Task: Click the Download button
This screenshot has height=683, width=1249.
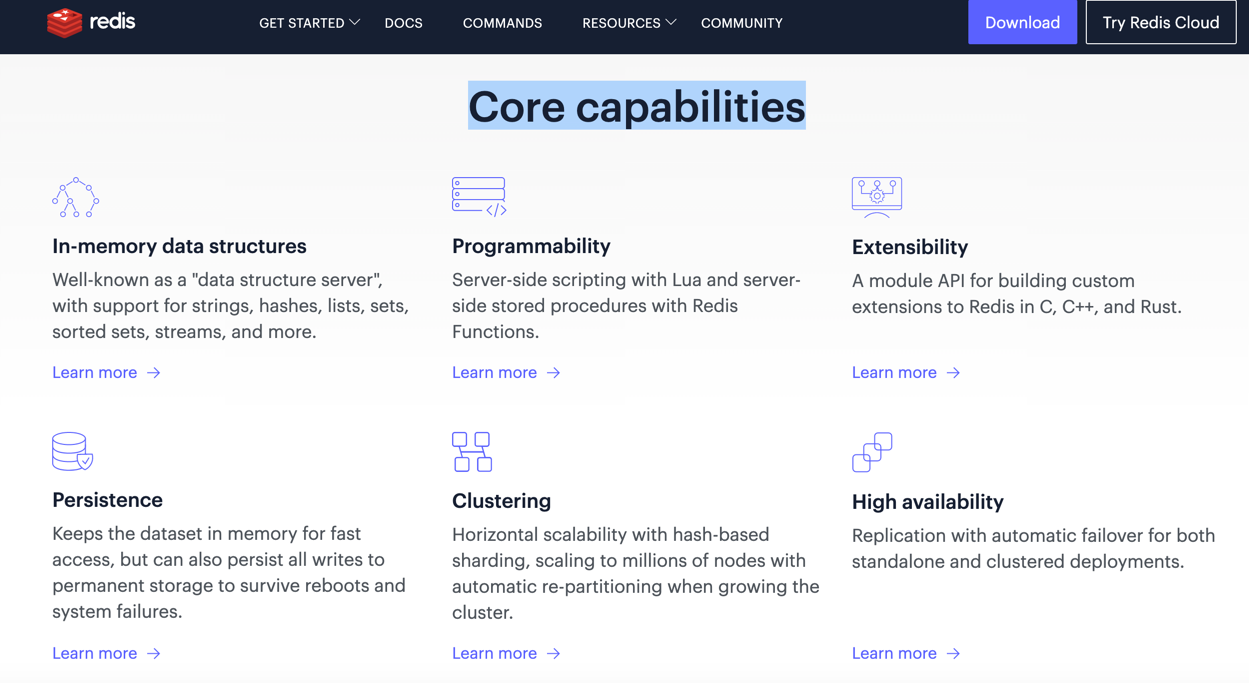Action: (1022, 22)
